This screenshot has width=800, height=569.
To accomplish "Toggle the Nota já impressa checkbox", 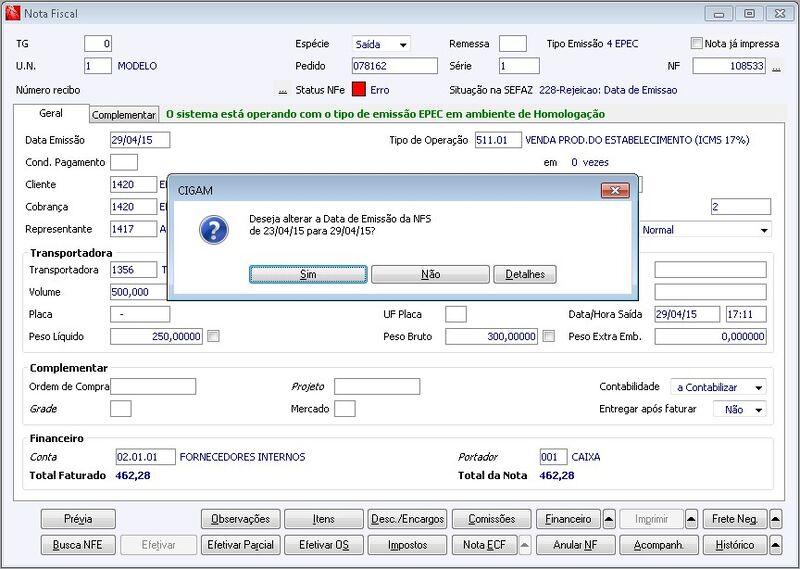I will [696, 43].
